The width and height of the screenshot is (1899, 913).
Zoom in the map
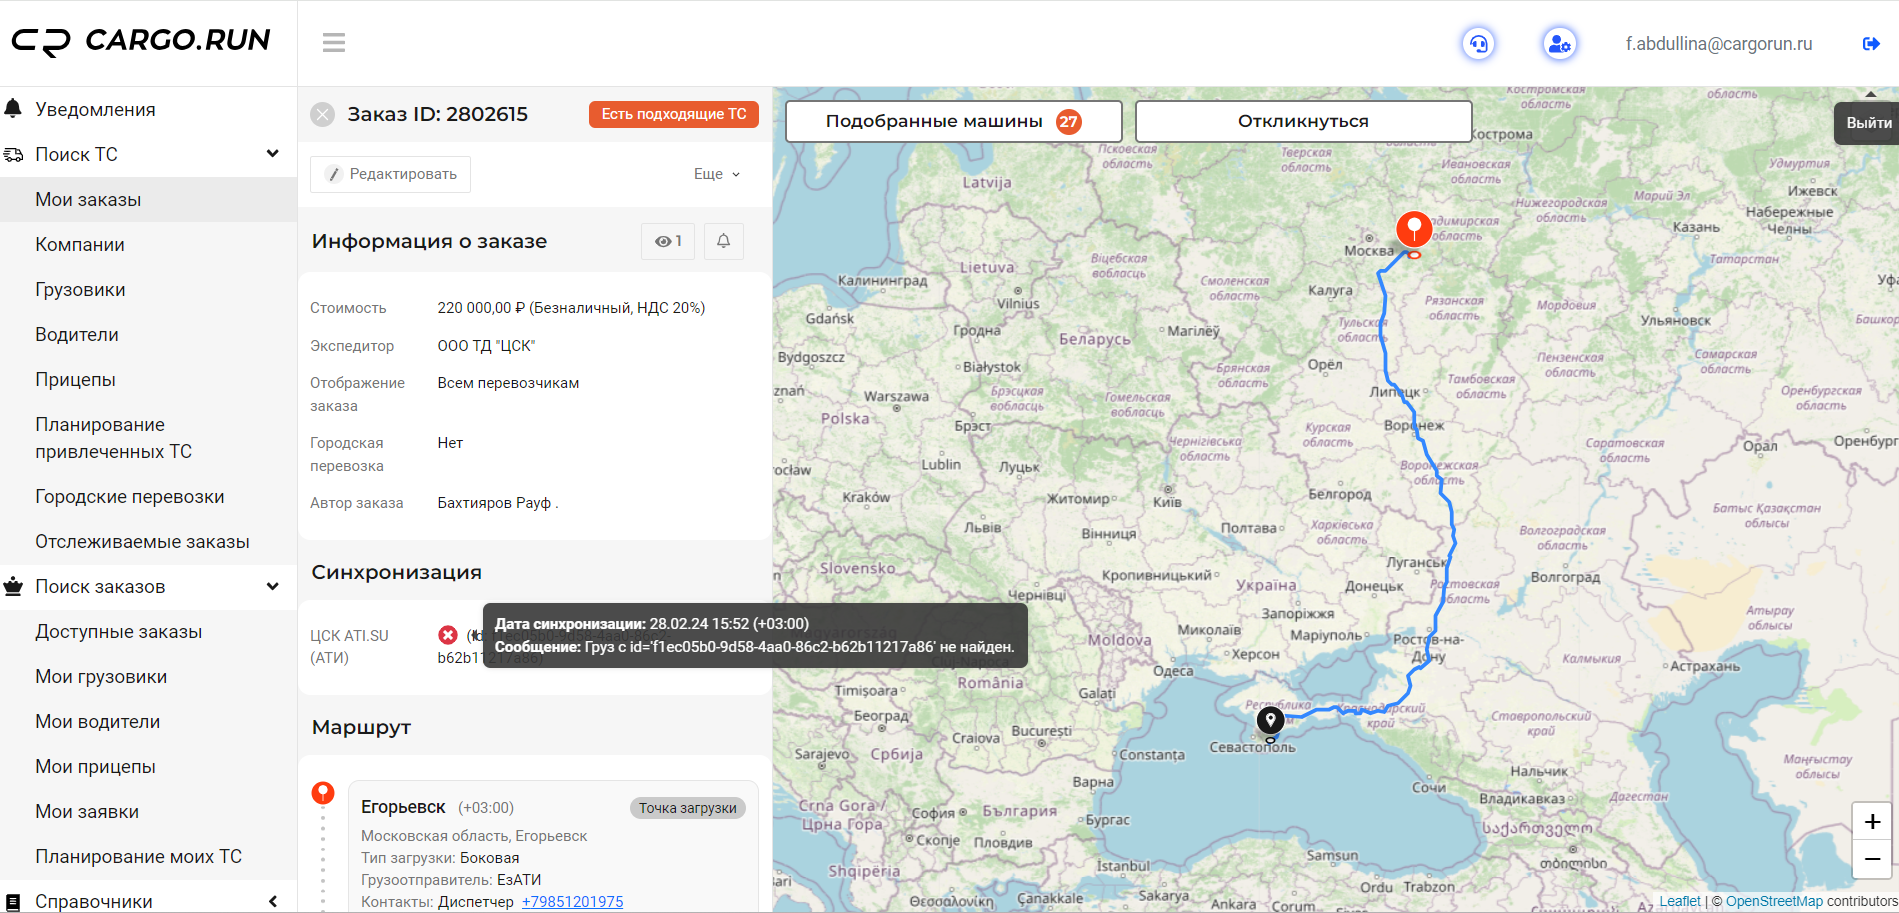[x=1872, y=822]
